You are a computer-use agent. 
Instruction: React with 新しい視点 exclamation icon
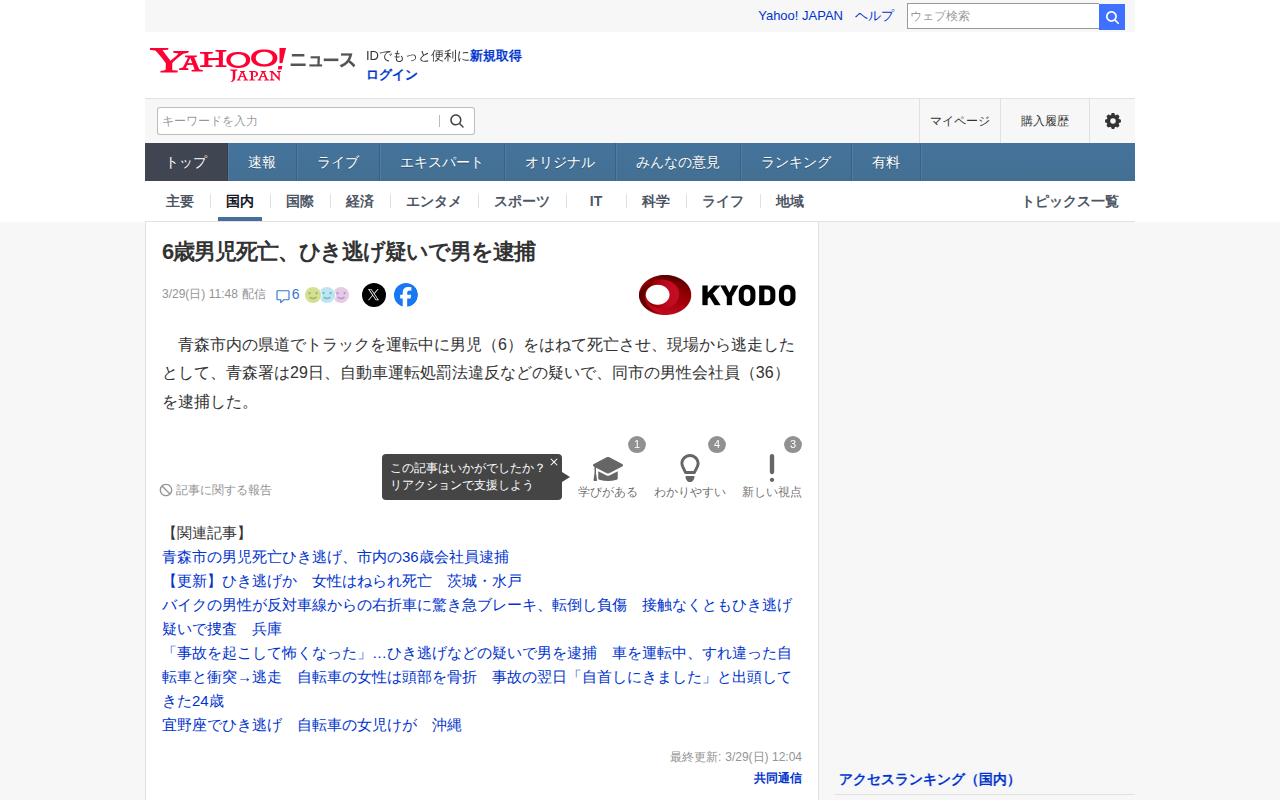click(x=772, y=468)
